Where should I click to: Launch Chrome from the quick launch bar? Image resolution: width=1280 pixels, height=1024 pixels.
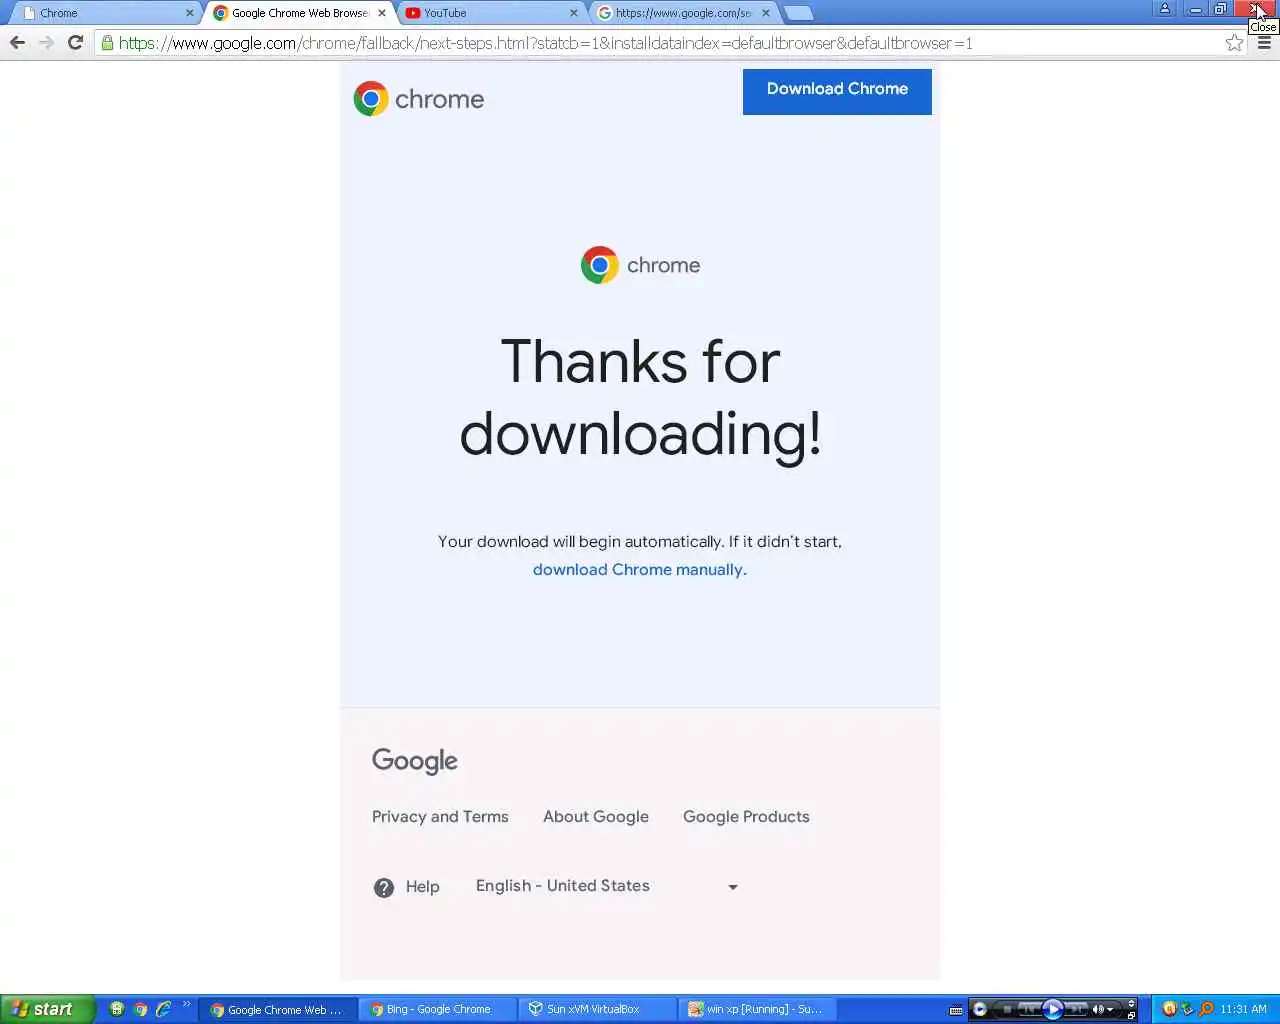coord(140,1009)
